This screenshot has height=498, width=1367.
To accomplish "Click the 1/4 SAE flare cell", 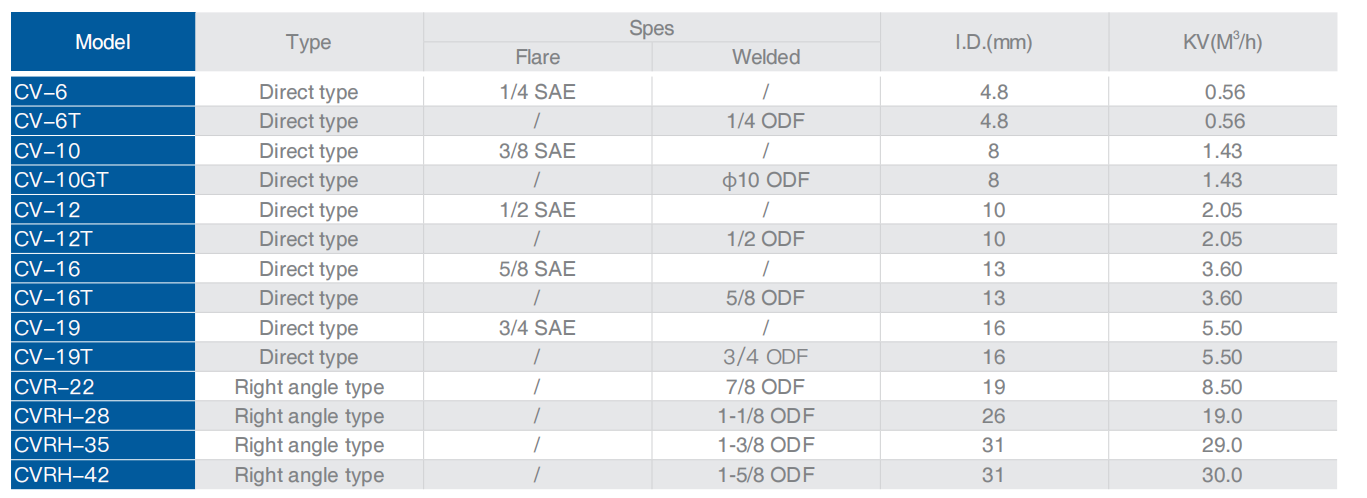I will [x=537, y=92].
